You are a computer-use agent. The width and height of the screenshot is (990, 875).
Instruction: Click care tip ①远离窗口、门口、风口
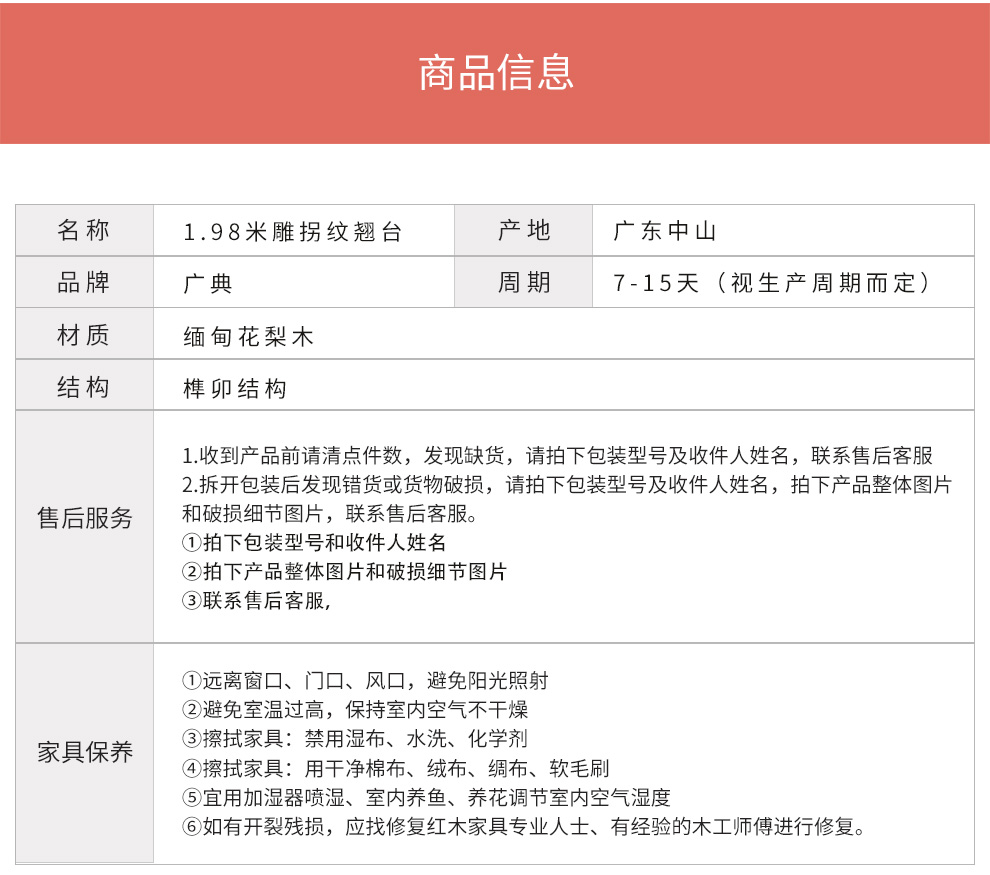[365, 681]
